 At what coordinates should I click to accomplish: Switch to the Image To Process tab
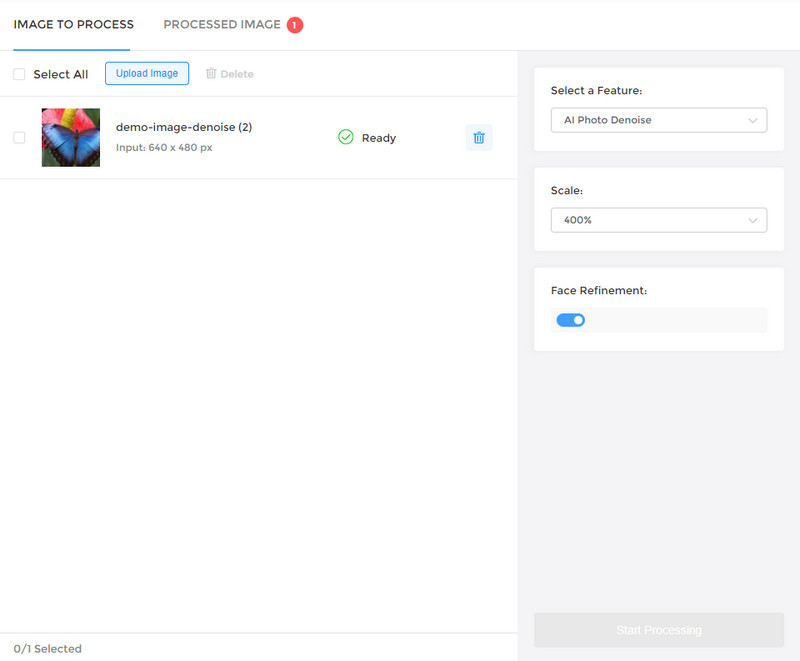[x=73, y=24]
